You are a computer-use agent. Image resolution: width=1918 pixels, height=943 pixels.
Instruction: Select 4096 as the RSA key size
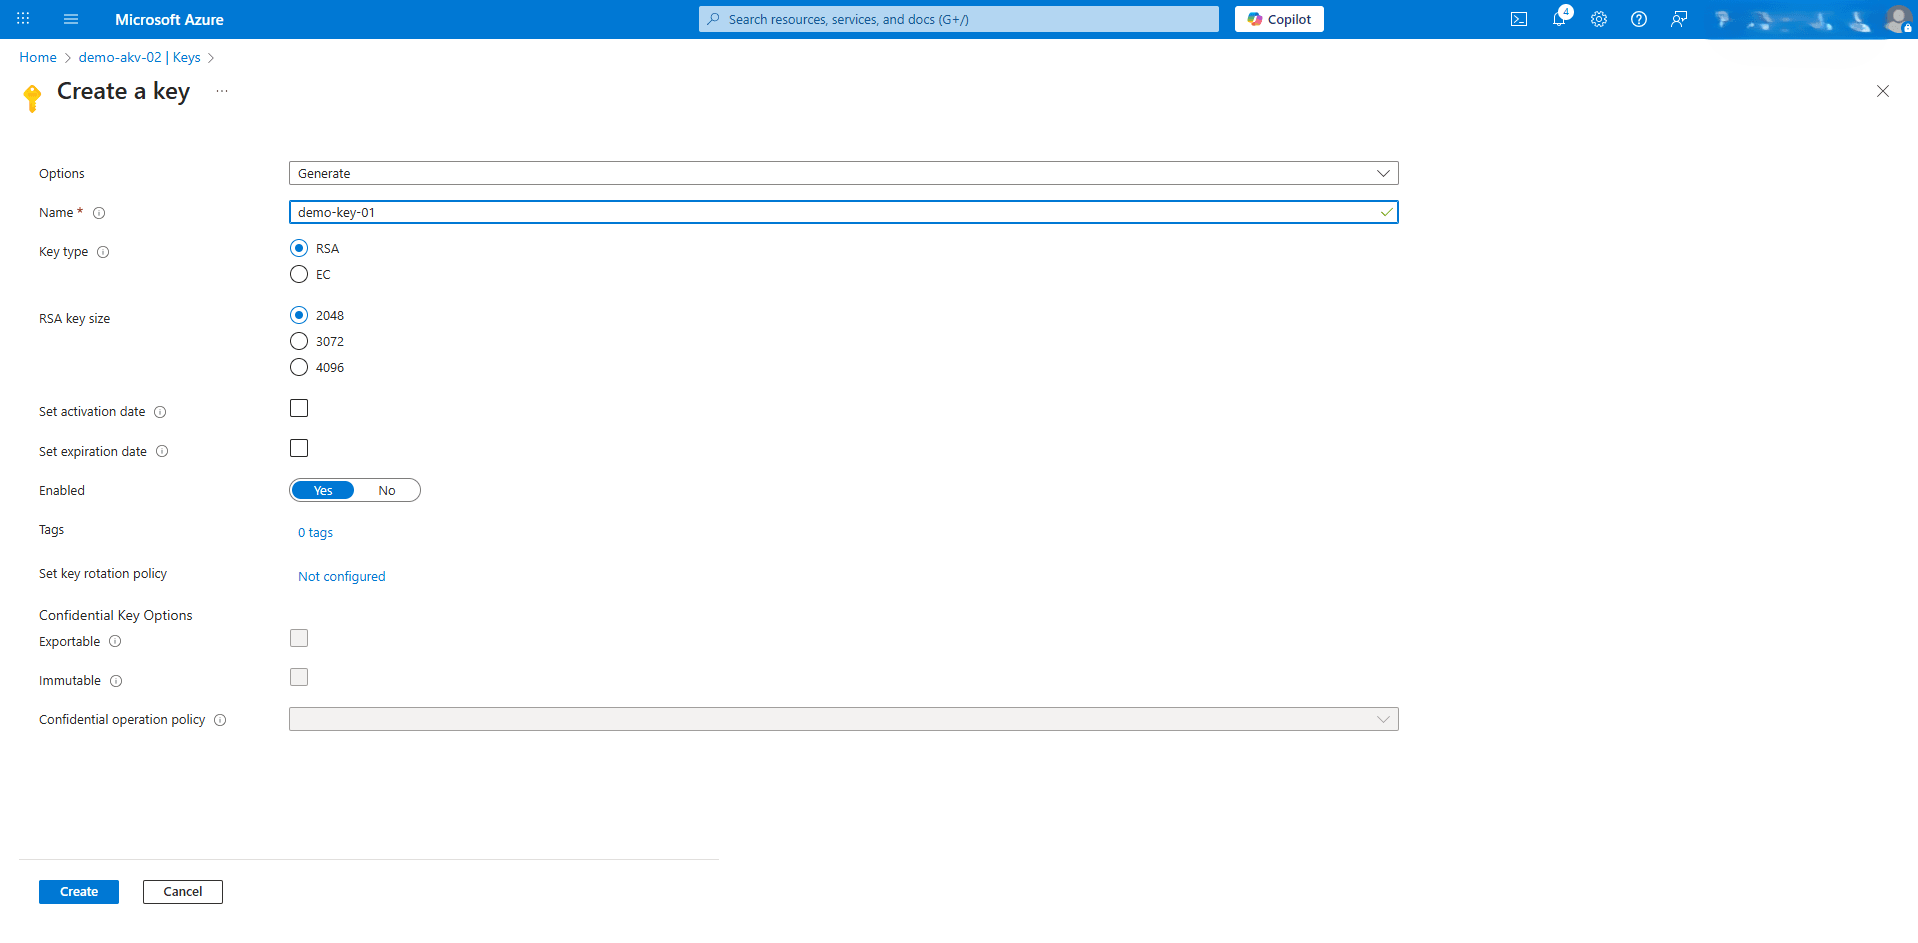coord(298,367)
